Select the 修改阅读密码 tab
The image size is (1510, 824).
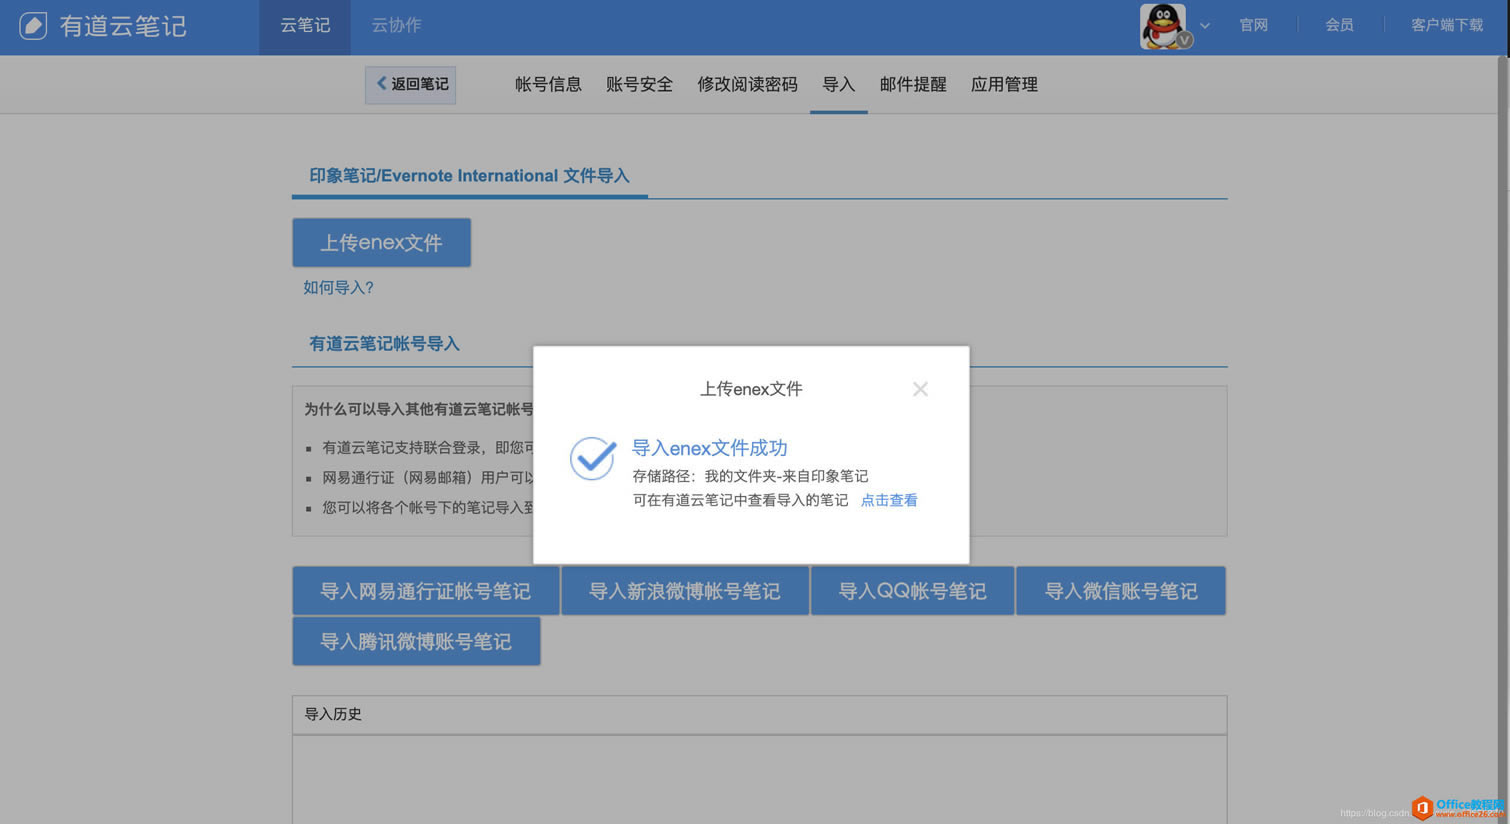pos(747,85)
